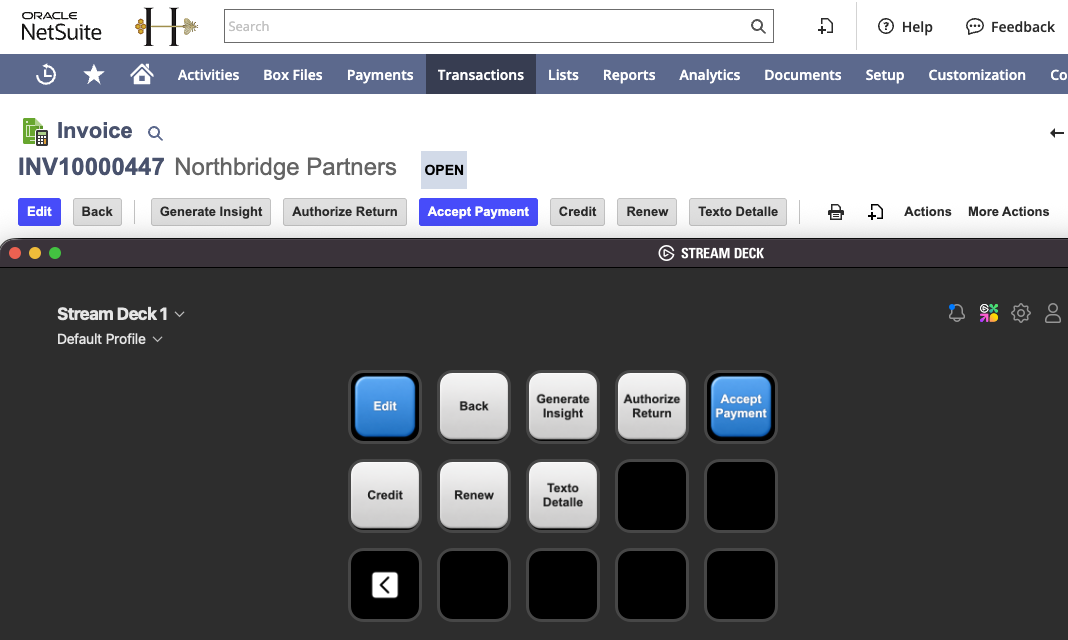Open Stream Deck notifications bell icon

coord(956,313)
